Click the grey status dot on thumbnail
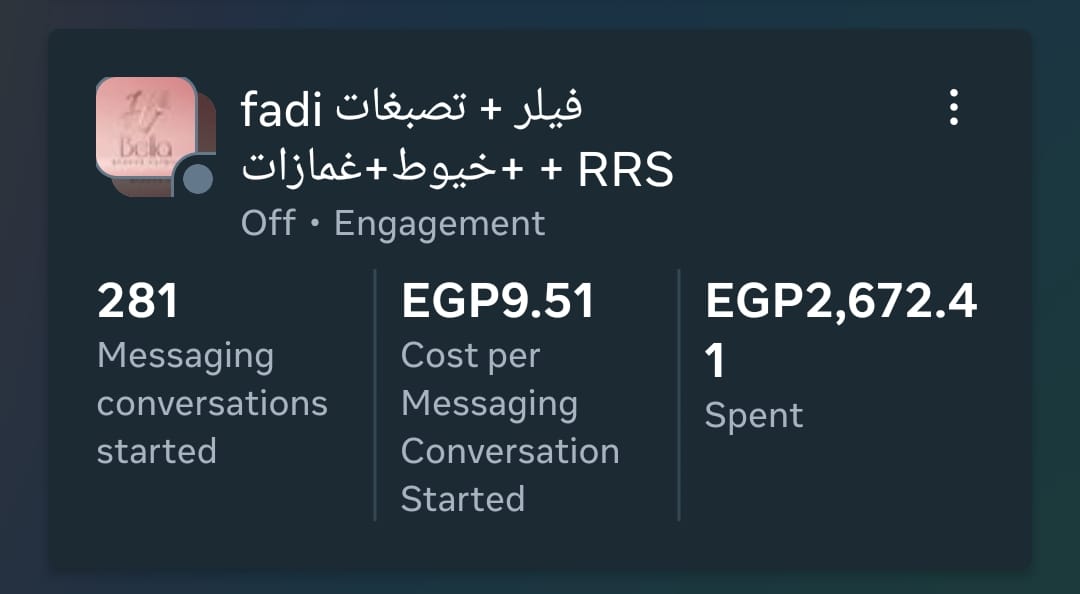 point(199,179)
